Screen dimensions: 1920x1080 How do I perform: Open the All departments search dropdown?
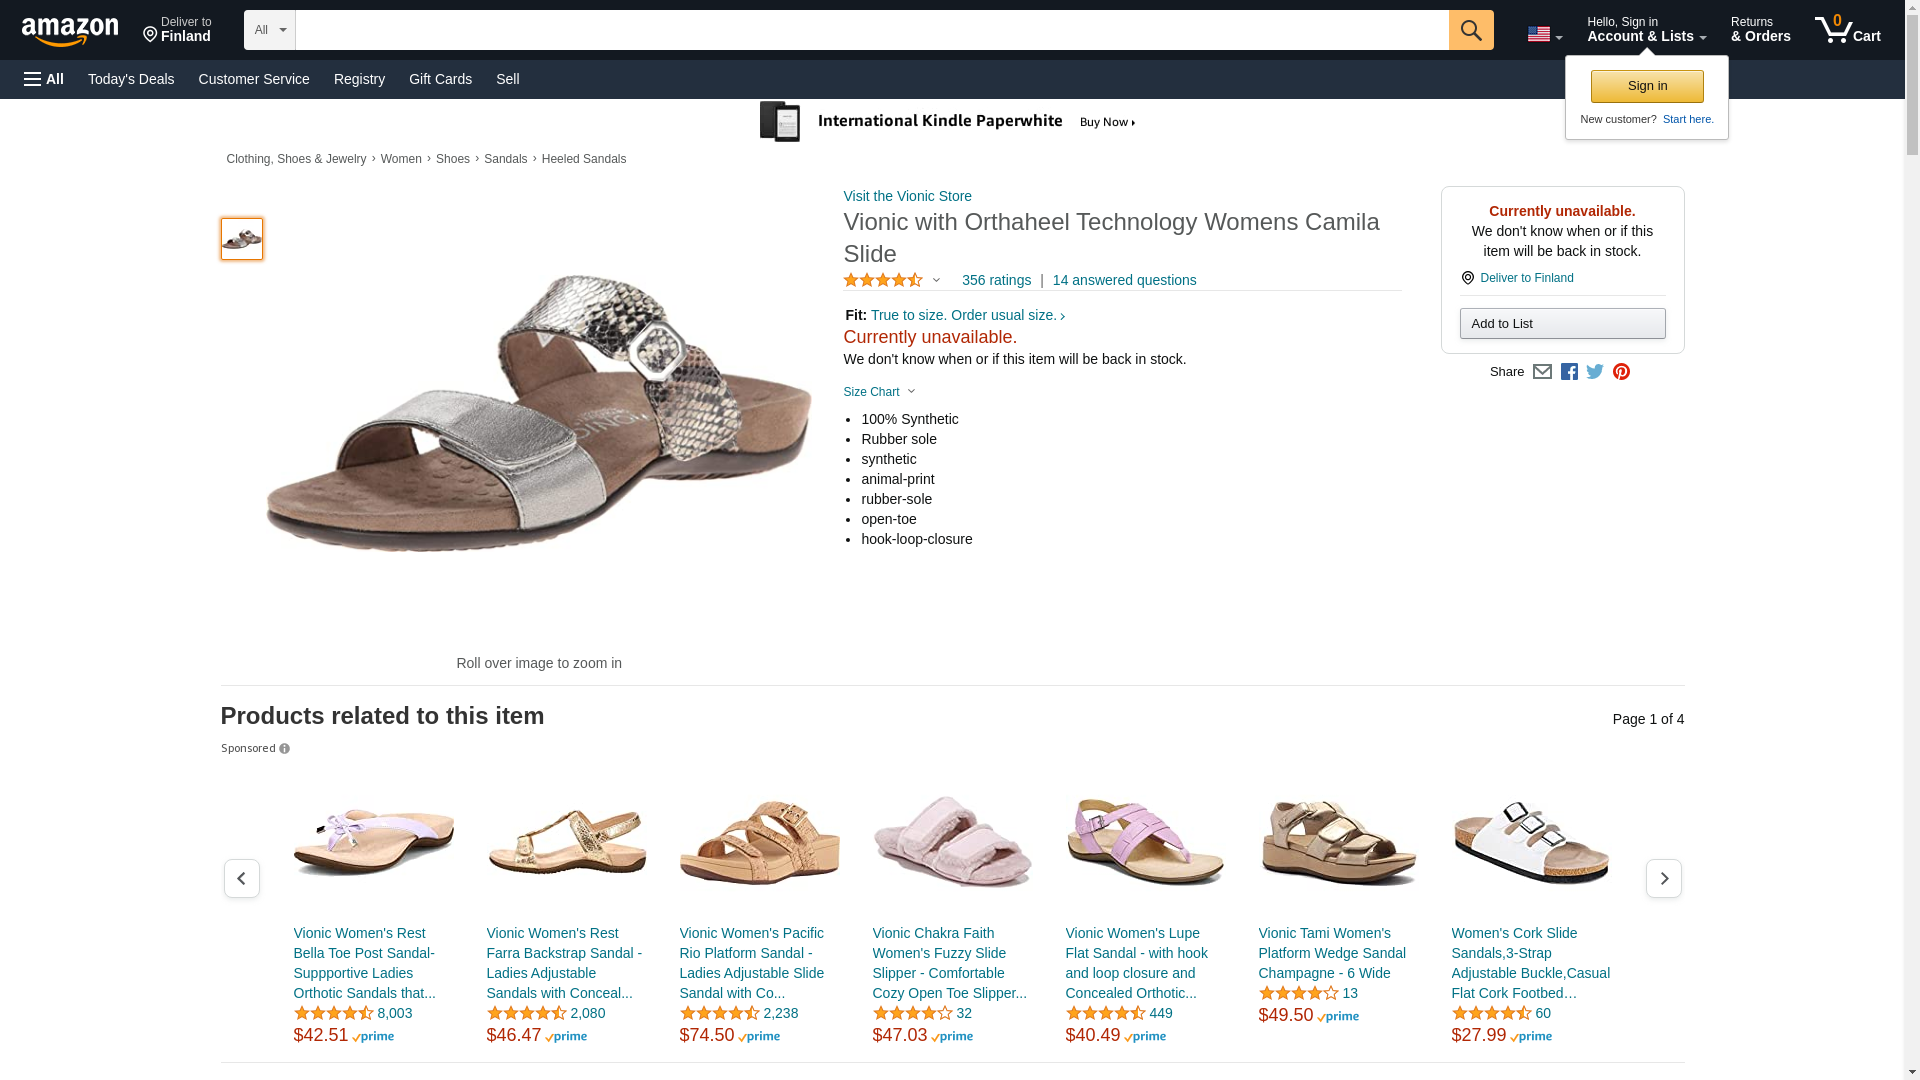pyautogui.click(x=269, y=30)
